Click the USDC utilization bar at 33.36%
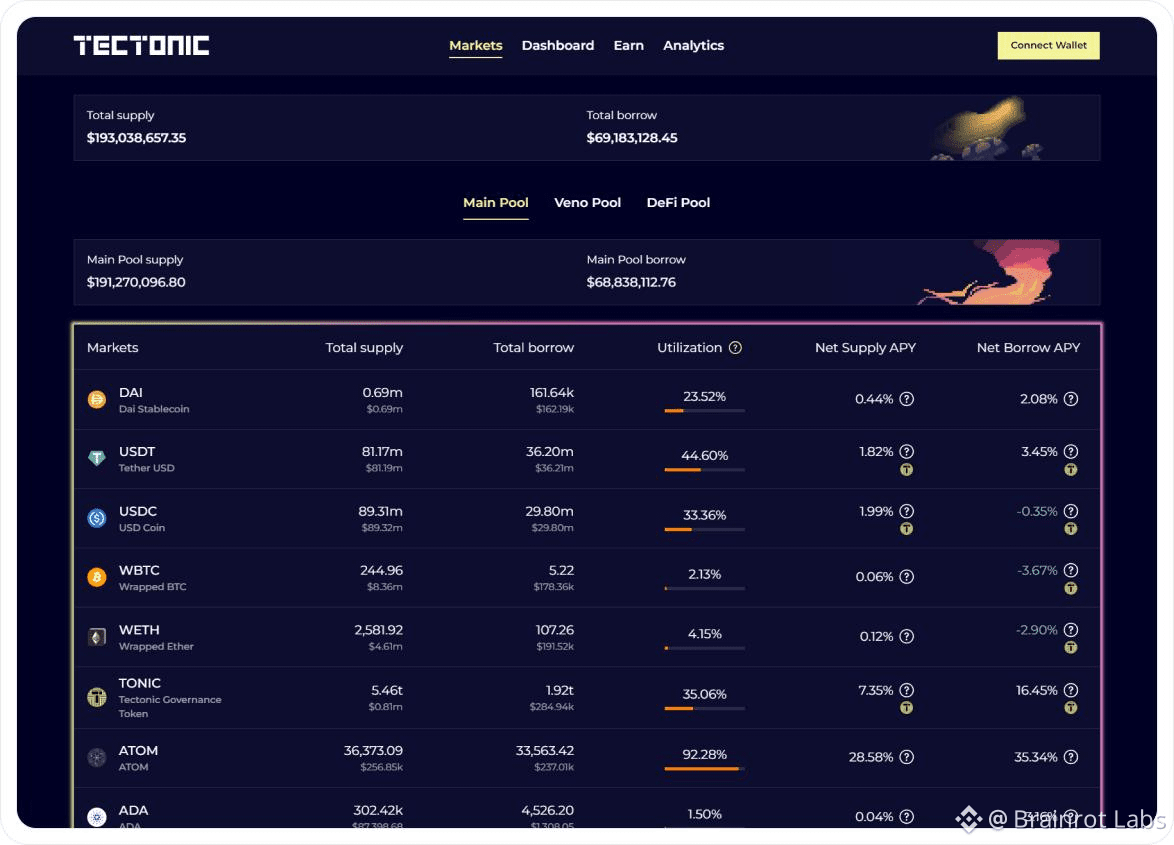1174x845 pixels. (705, 529)
